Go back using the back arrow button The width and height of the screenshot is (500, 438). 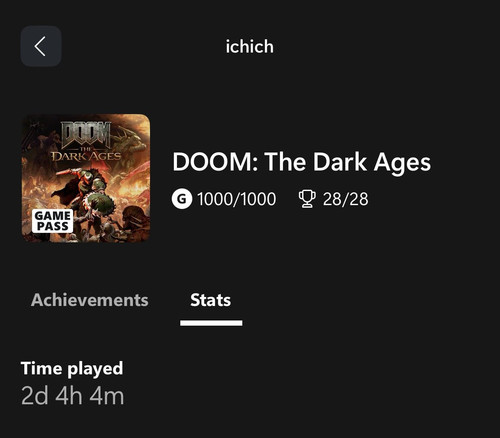click(41, 46)
